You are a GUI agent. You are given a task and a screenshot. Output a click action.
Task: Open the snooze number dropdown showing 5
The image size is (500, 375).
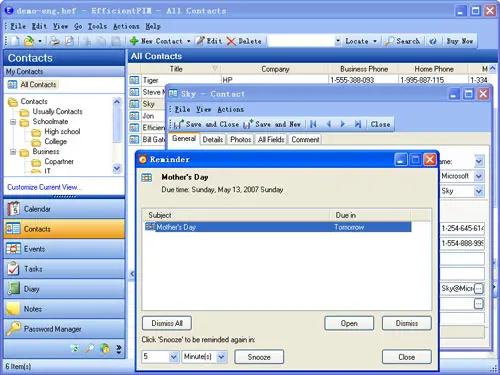[173, 357]
